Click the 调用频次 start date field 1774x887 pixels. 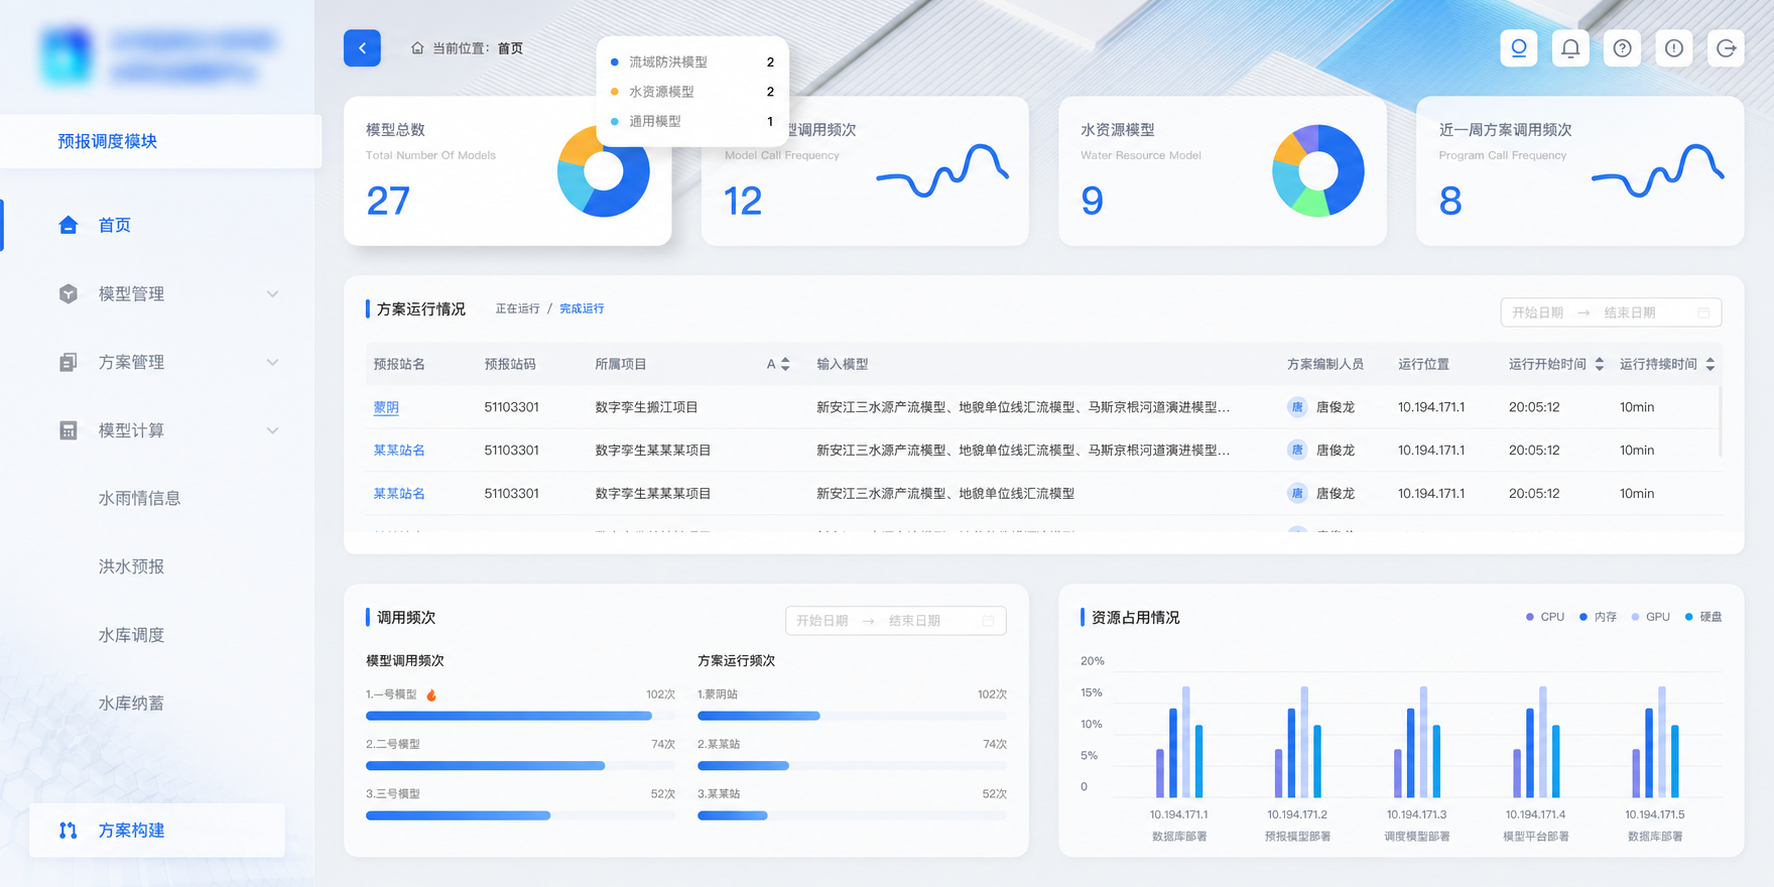pyautogui.click(x=822, y=621)
